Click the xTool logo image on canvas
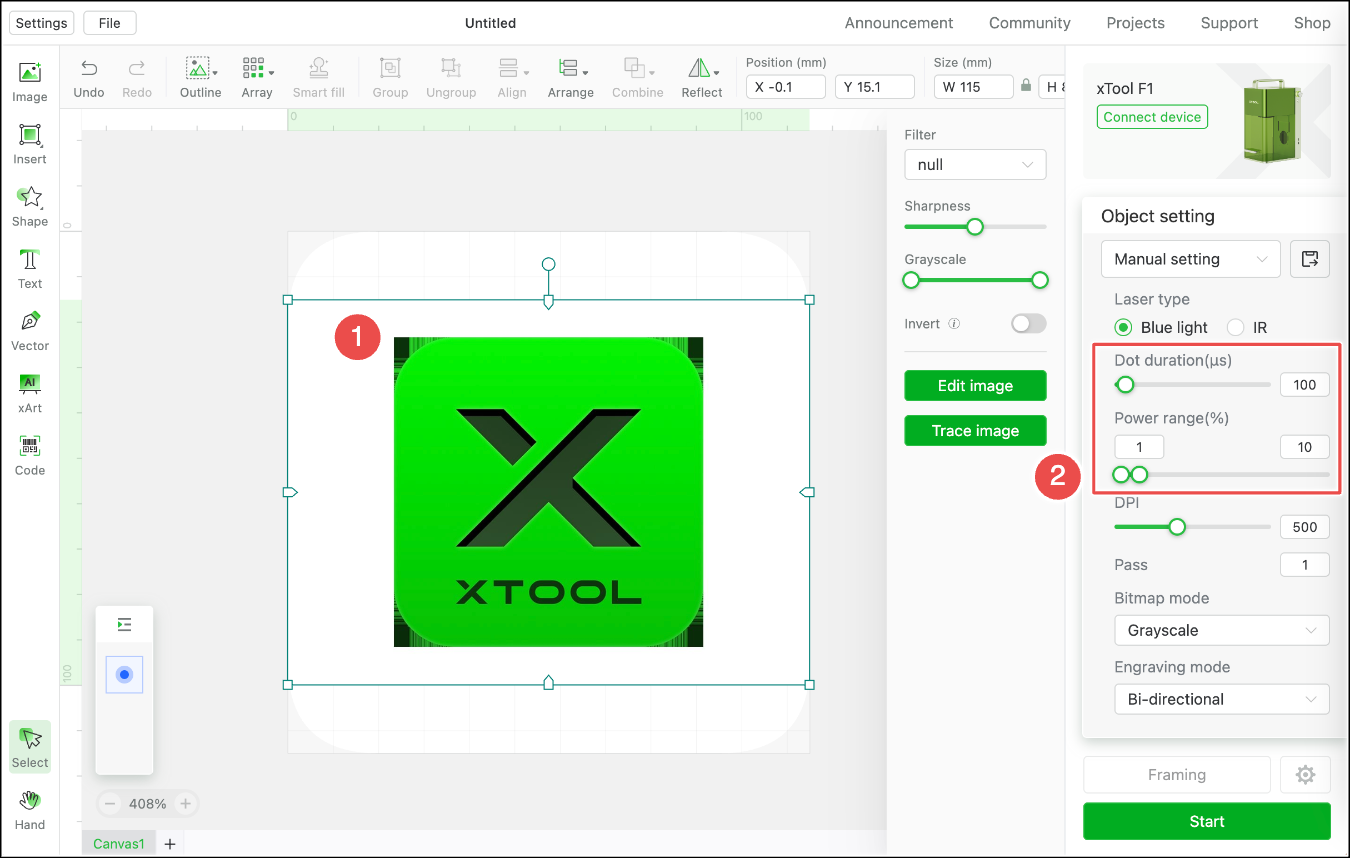 tap(548, 492)
